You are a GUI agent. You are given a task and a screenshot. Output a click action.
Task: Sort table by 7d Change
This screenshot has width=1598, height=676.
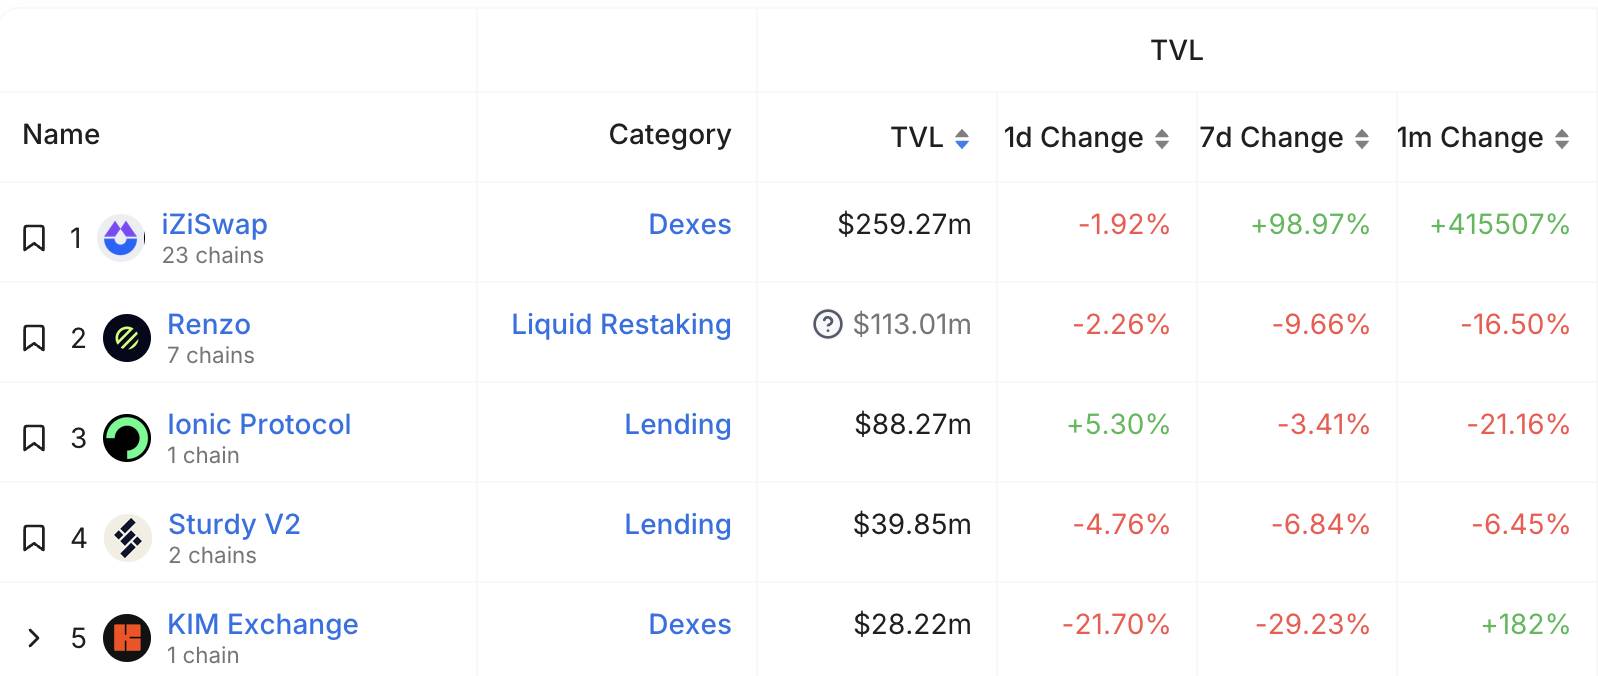point(1362,139)
